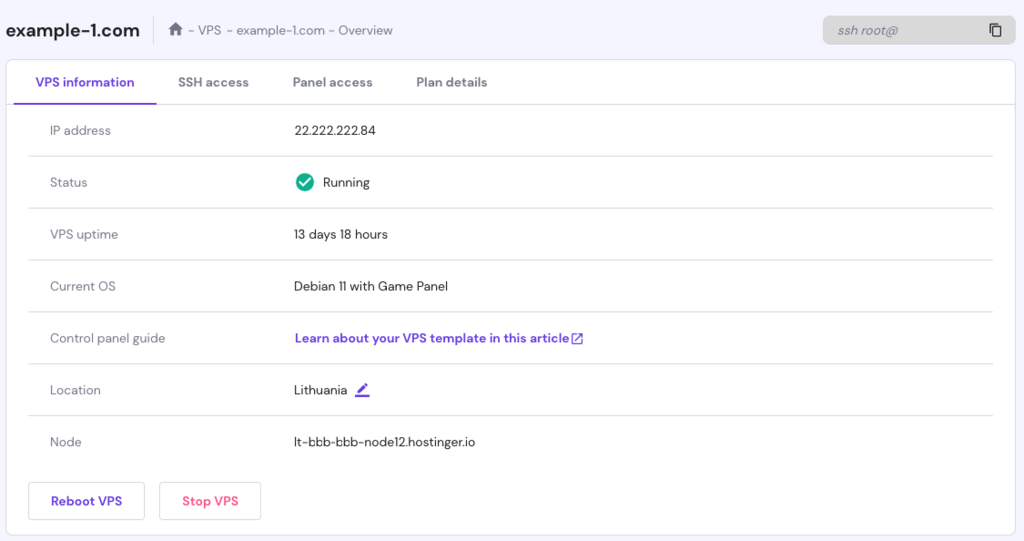This screenshot has width=1024, height=541.
Task: Open external link icon beside template article
Action: coord(577,338)
